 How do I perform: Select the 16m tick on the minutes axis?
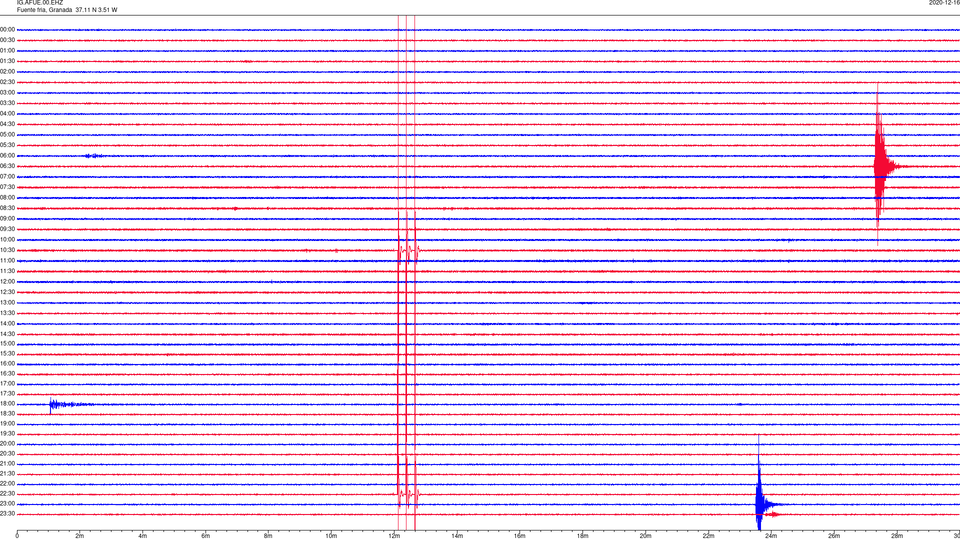(x=520, y=536)
